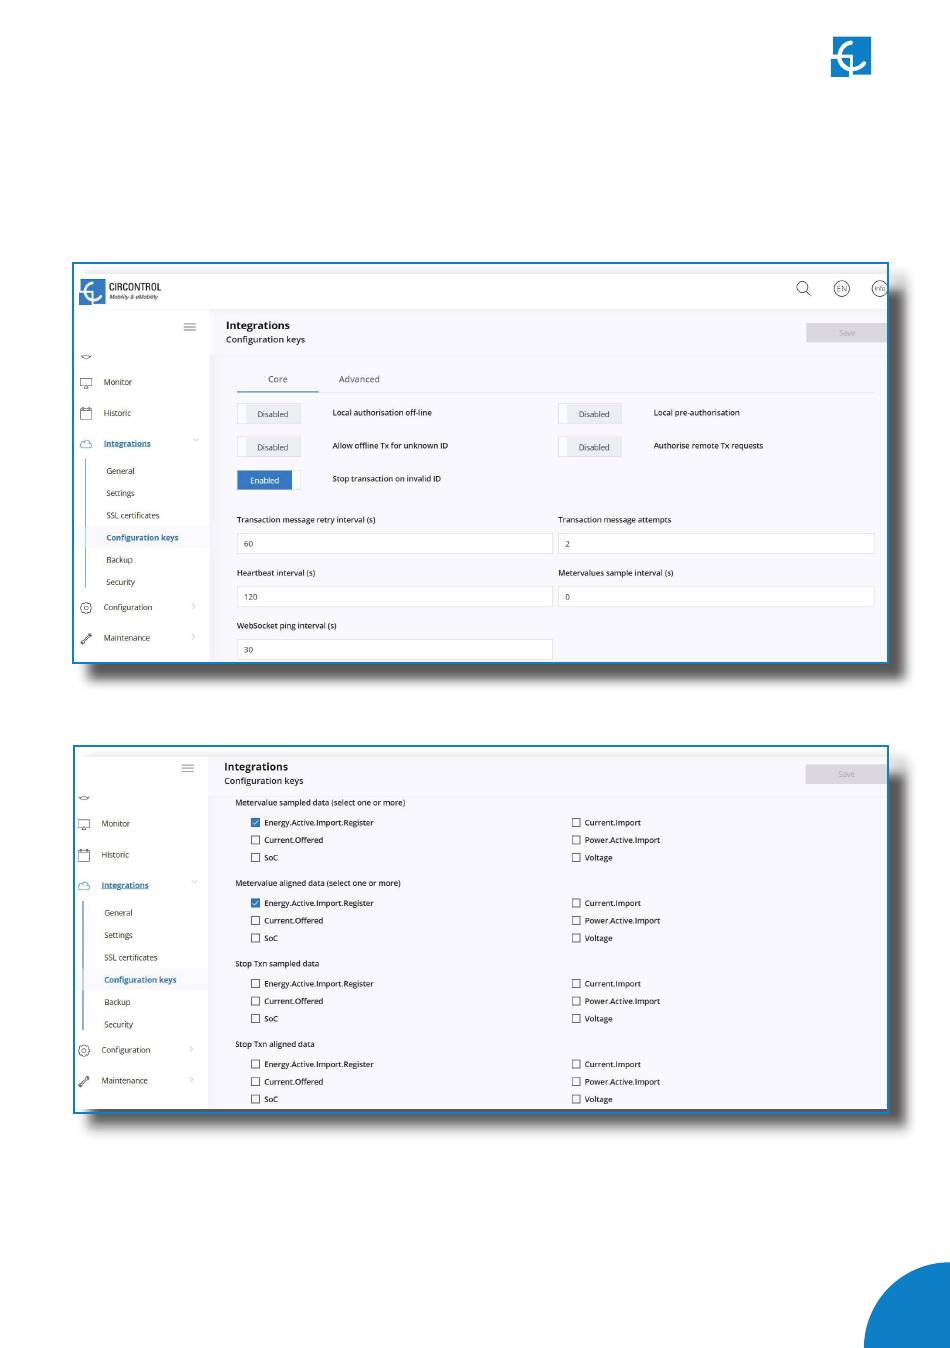Click the Historic calendar icon in the lower sidebar

point(84,855)
